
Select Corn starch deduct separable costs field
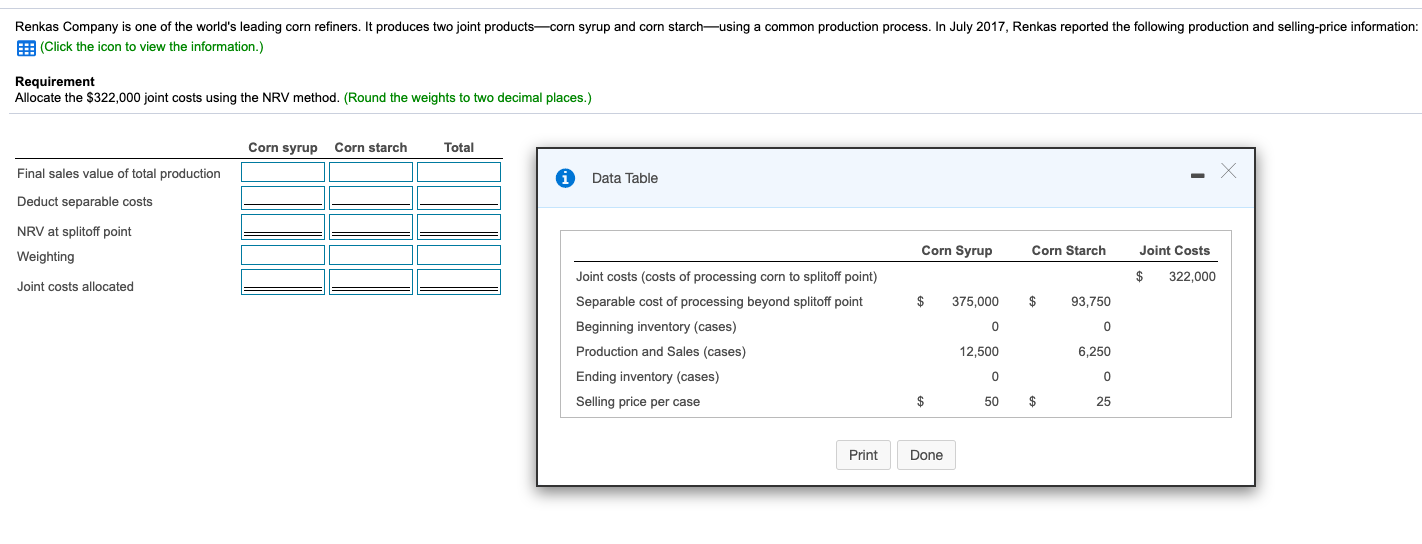(371, 196)
